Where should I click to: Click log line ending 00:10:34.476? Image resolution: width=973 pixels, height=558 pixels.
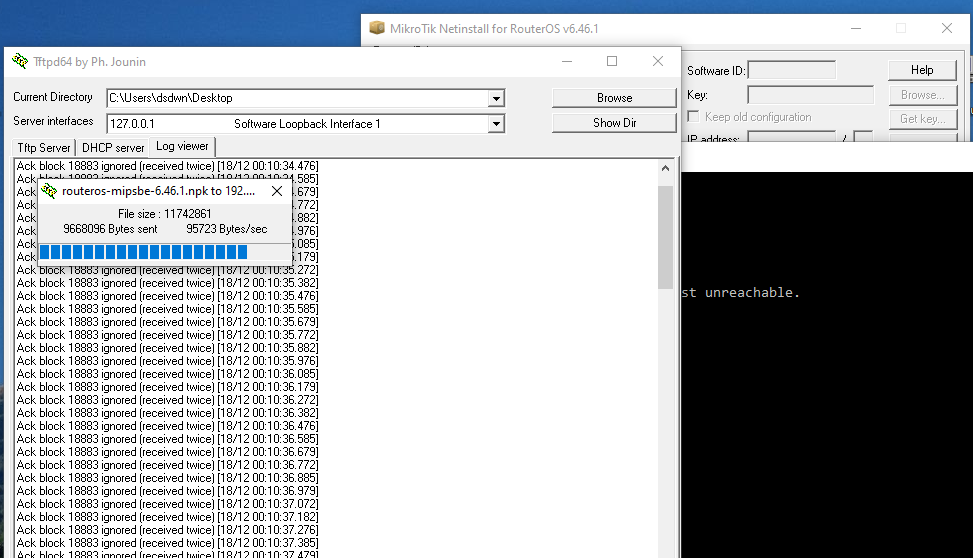tap(168, 166)
